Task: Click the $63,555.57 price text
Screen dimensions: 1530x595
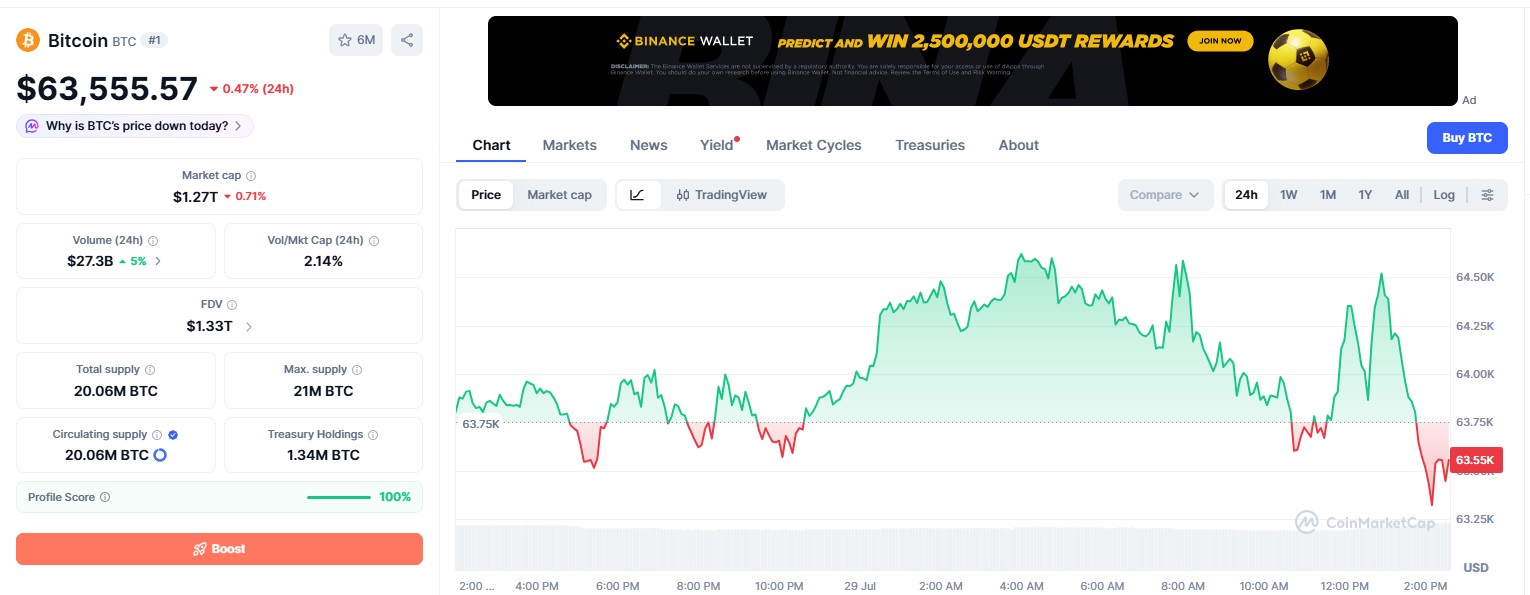Action: [x=107, y=89]
